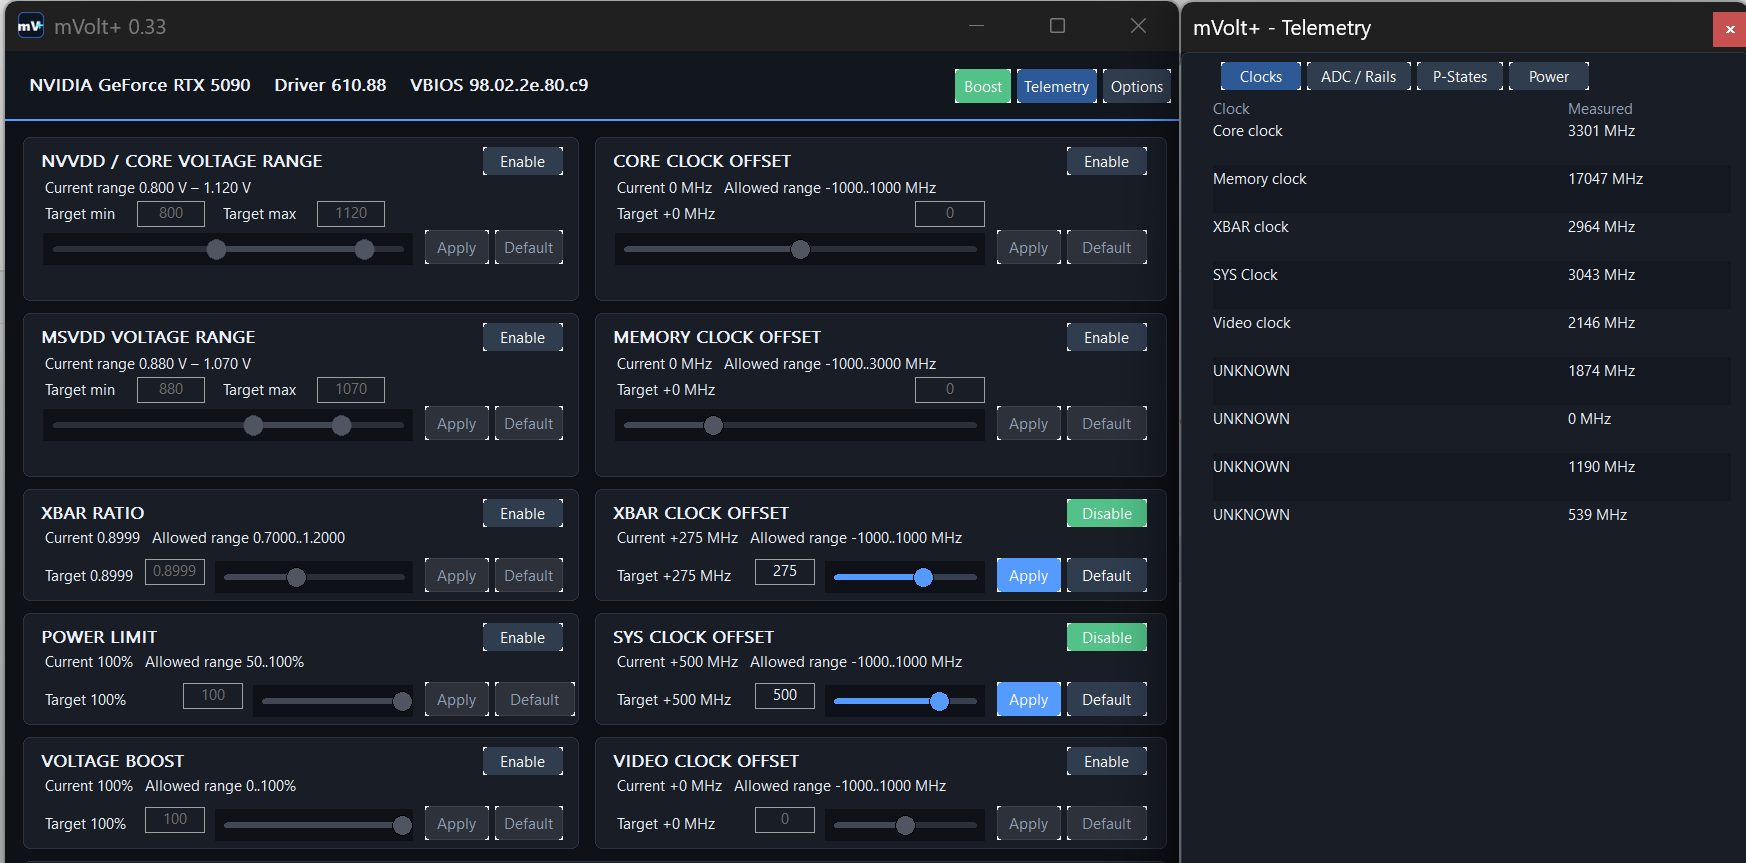Reset XBAR Ratio to Default
This screenshot has height=863, width=1746.
click(529, 576)
